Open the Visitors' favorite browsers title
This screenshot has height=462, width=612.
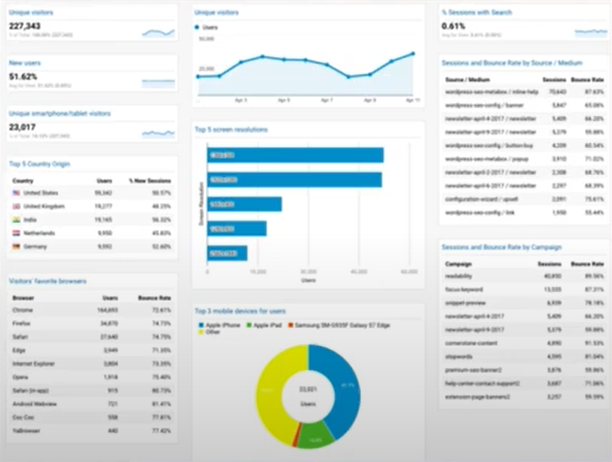48,281
